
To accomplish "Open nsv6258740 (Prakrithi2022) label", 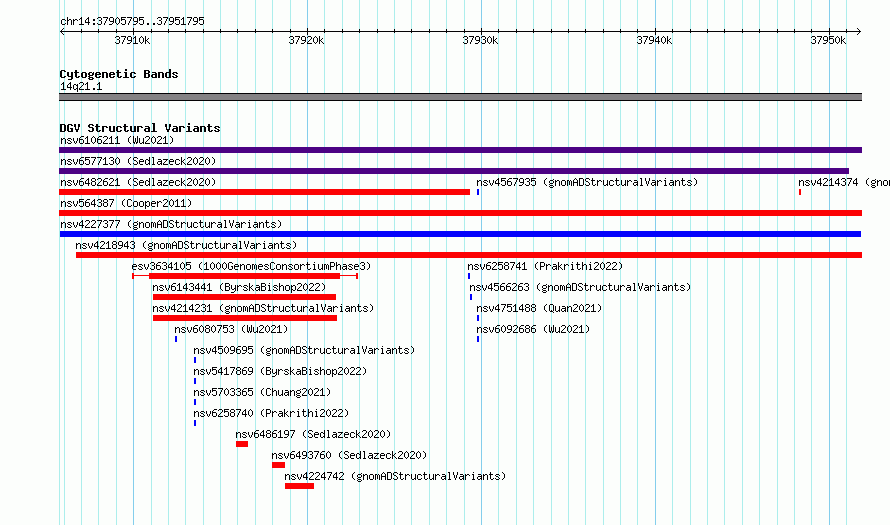I will (x=271, y=413).
